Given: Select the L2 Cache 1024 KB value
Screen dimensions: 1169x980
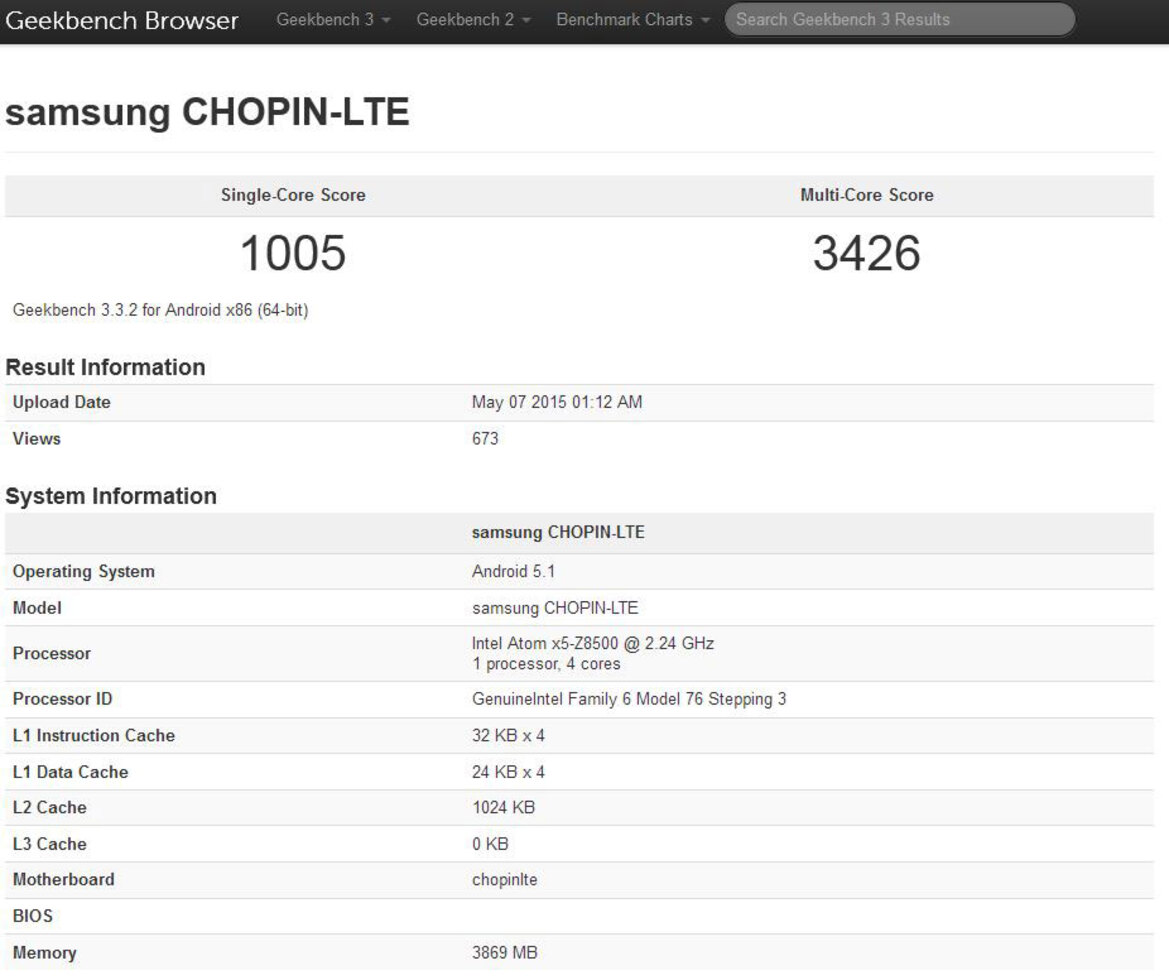Looking at the screenshot, I should click(x=504, y=808).
